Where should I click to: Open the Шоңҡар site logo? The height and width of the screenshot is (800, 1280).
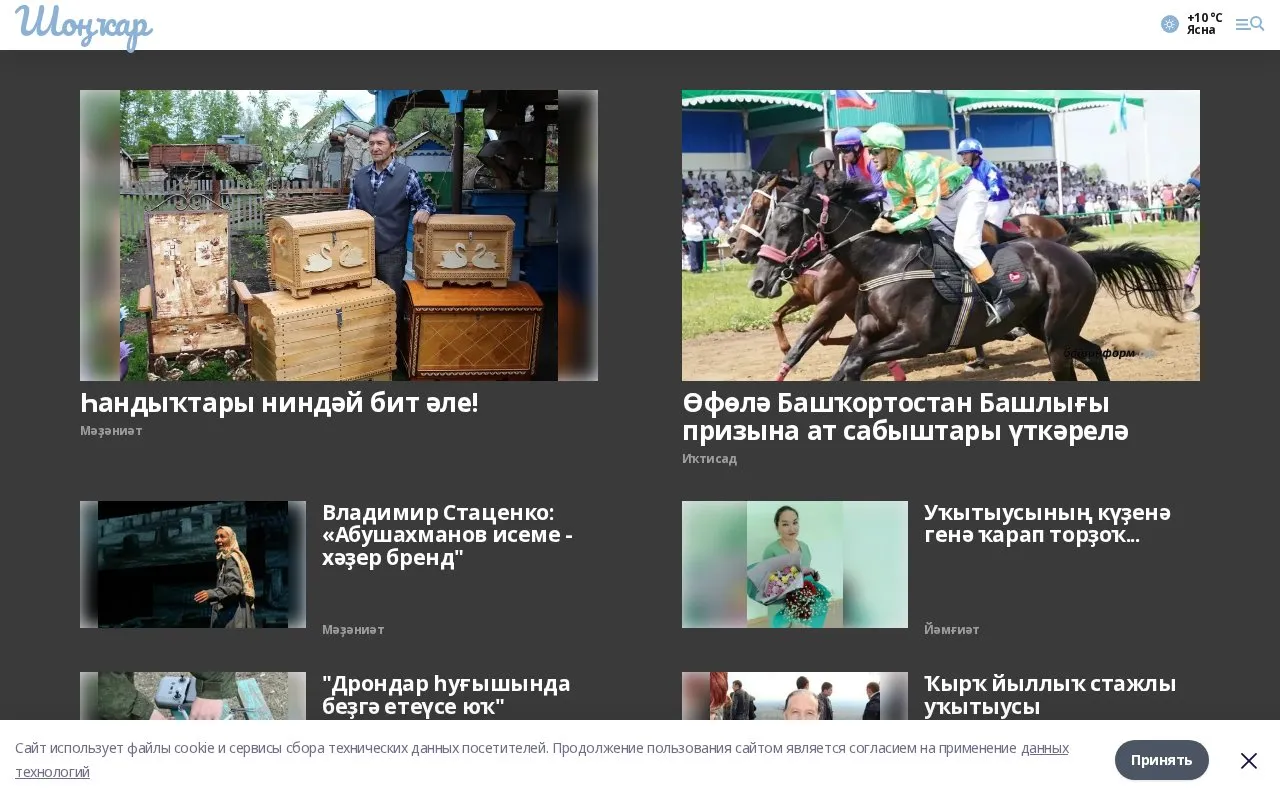tap(84, 26)
